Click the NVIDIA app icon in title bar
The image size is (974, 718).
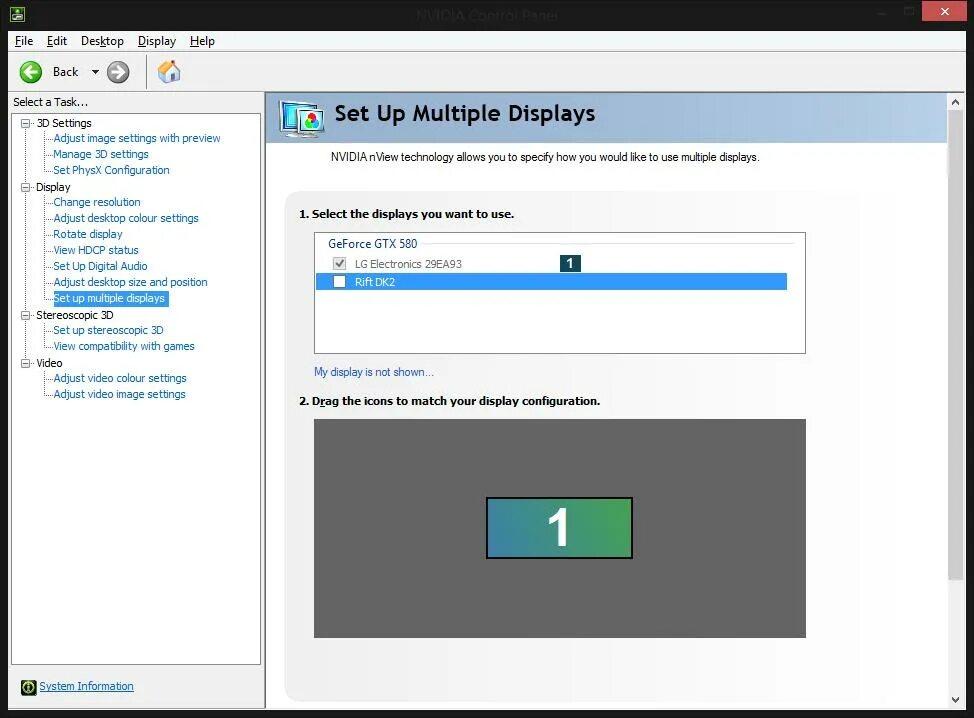pyautogui.click(x=17, y=13)
